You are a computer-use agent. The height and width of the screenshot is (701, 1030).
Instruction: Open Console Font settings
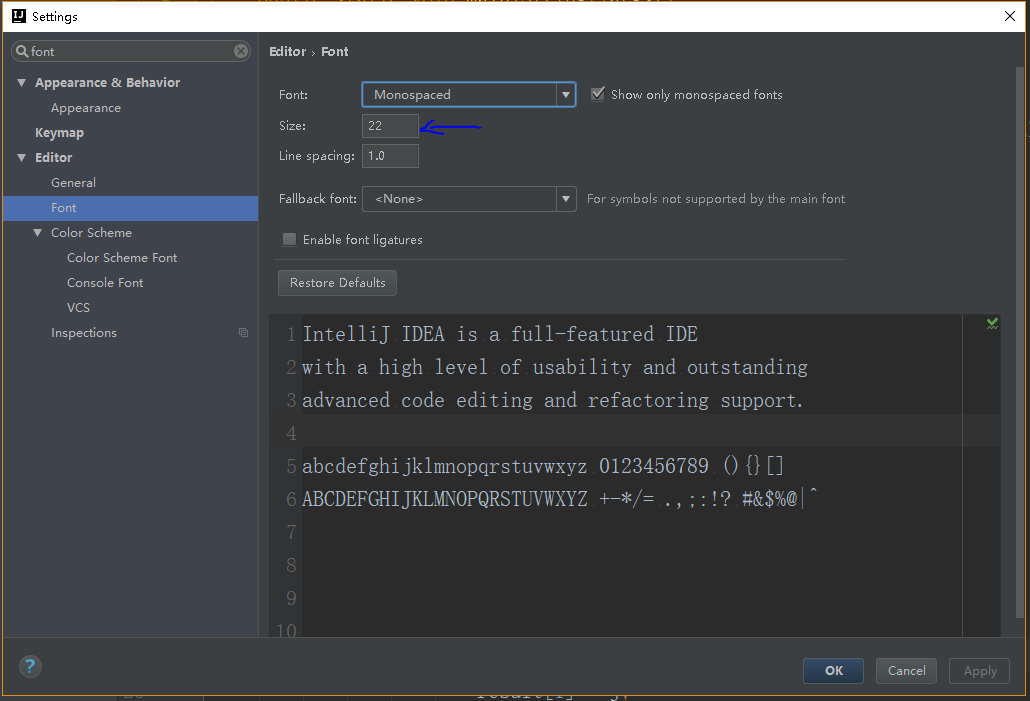coord(105,283)
